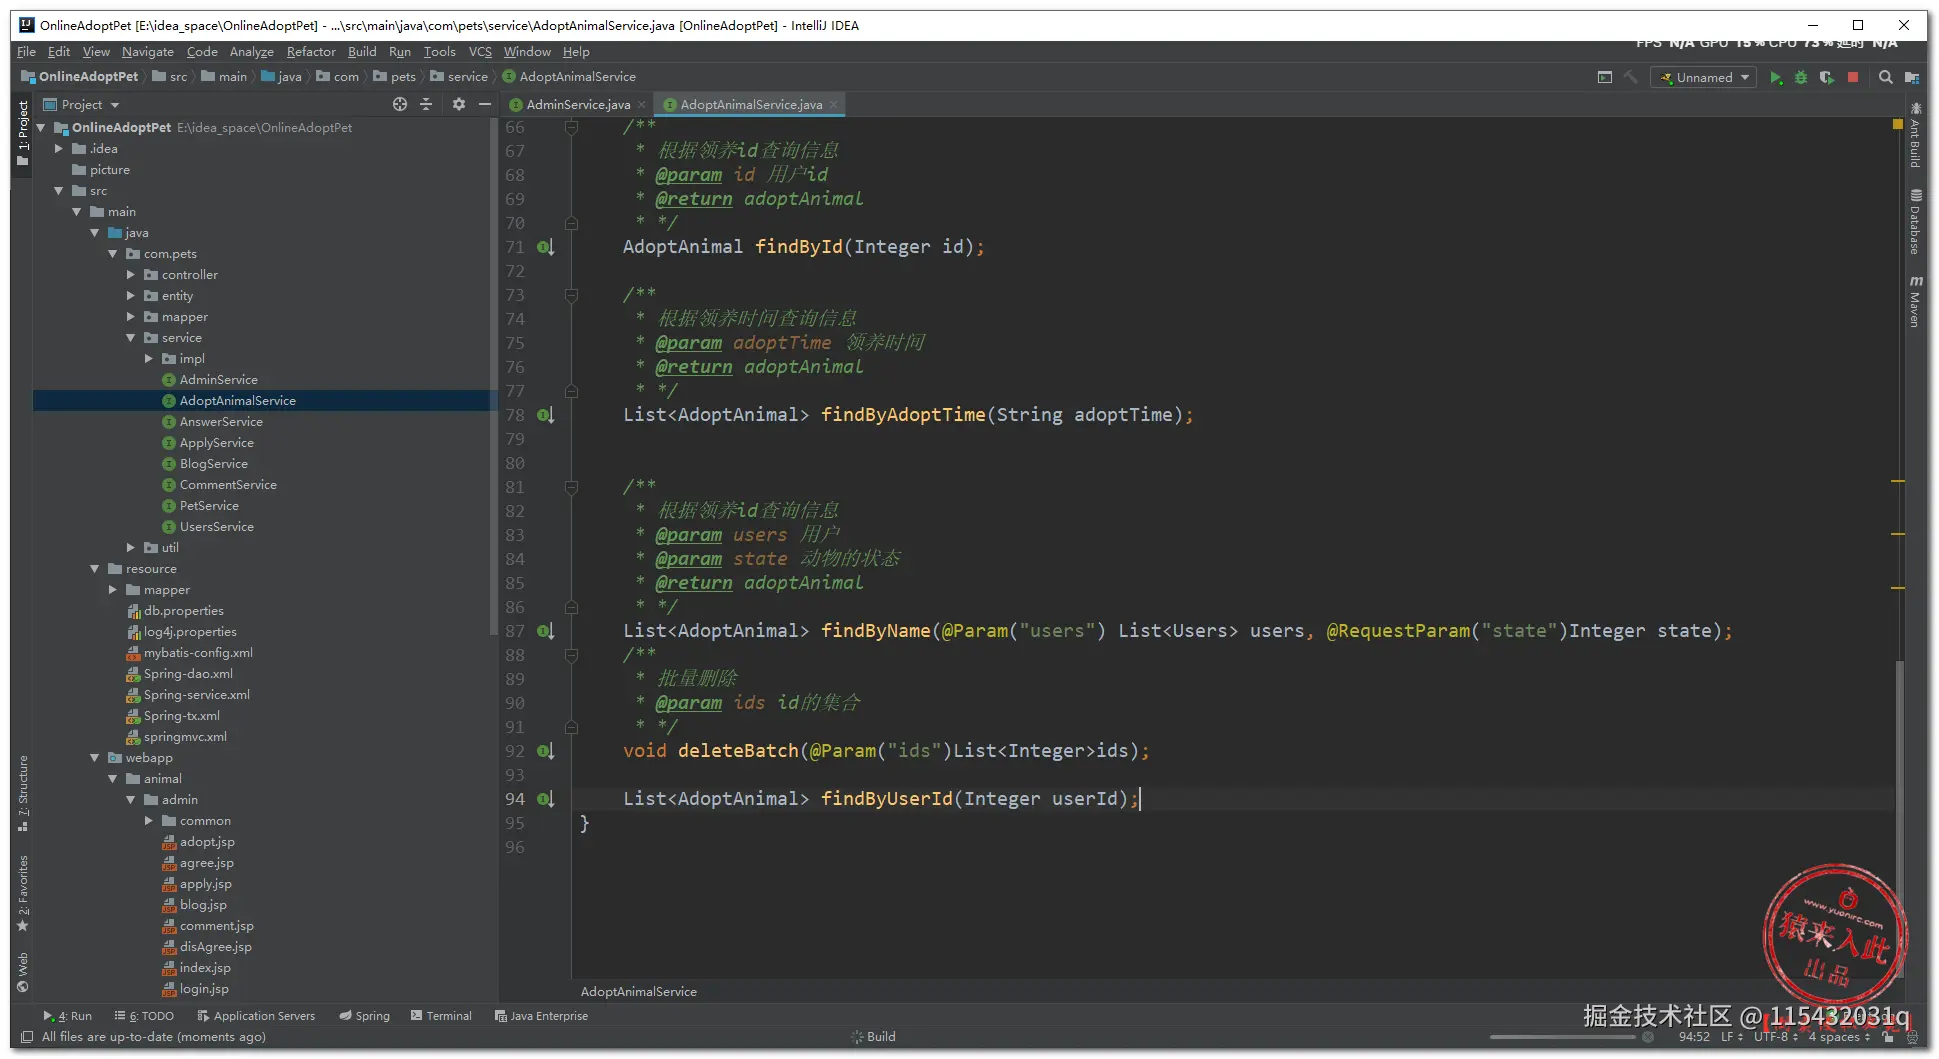Run the Unnamed configuration with green play icon

coord(1775,78)
